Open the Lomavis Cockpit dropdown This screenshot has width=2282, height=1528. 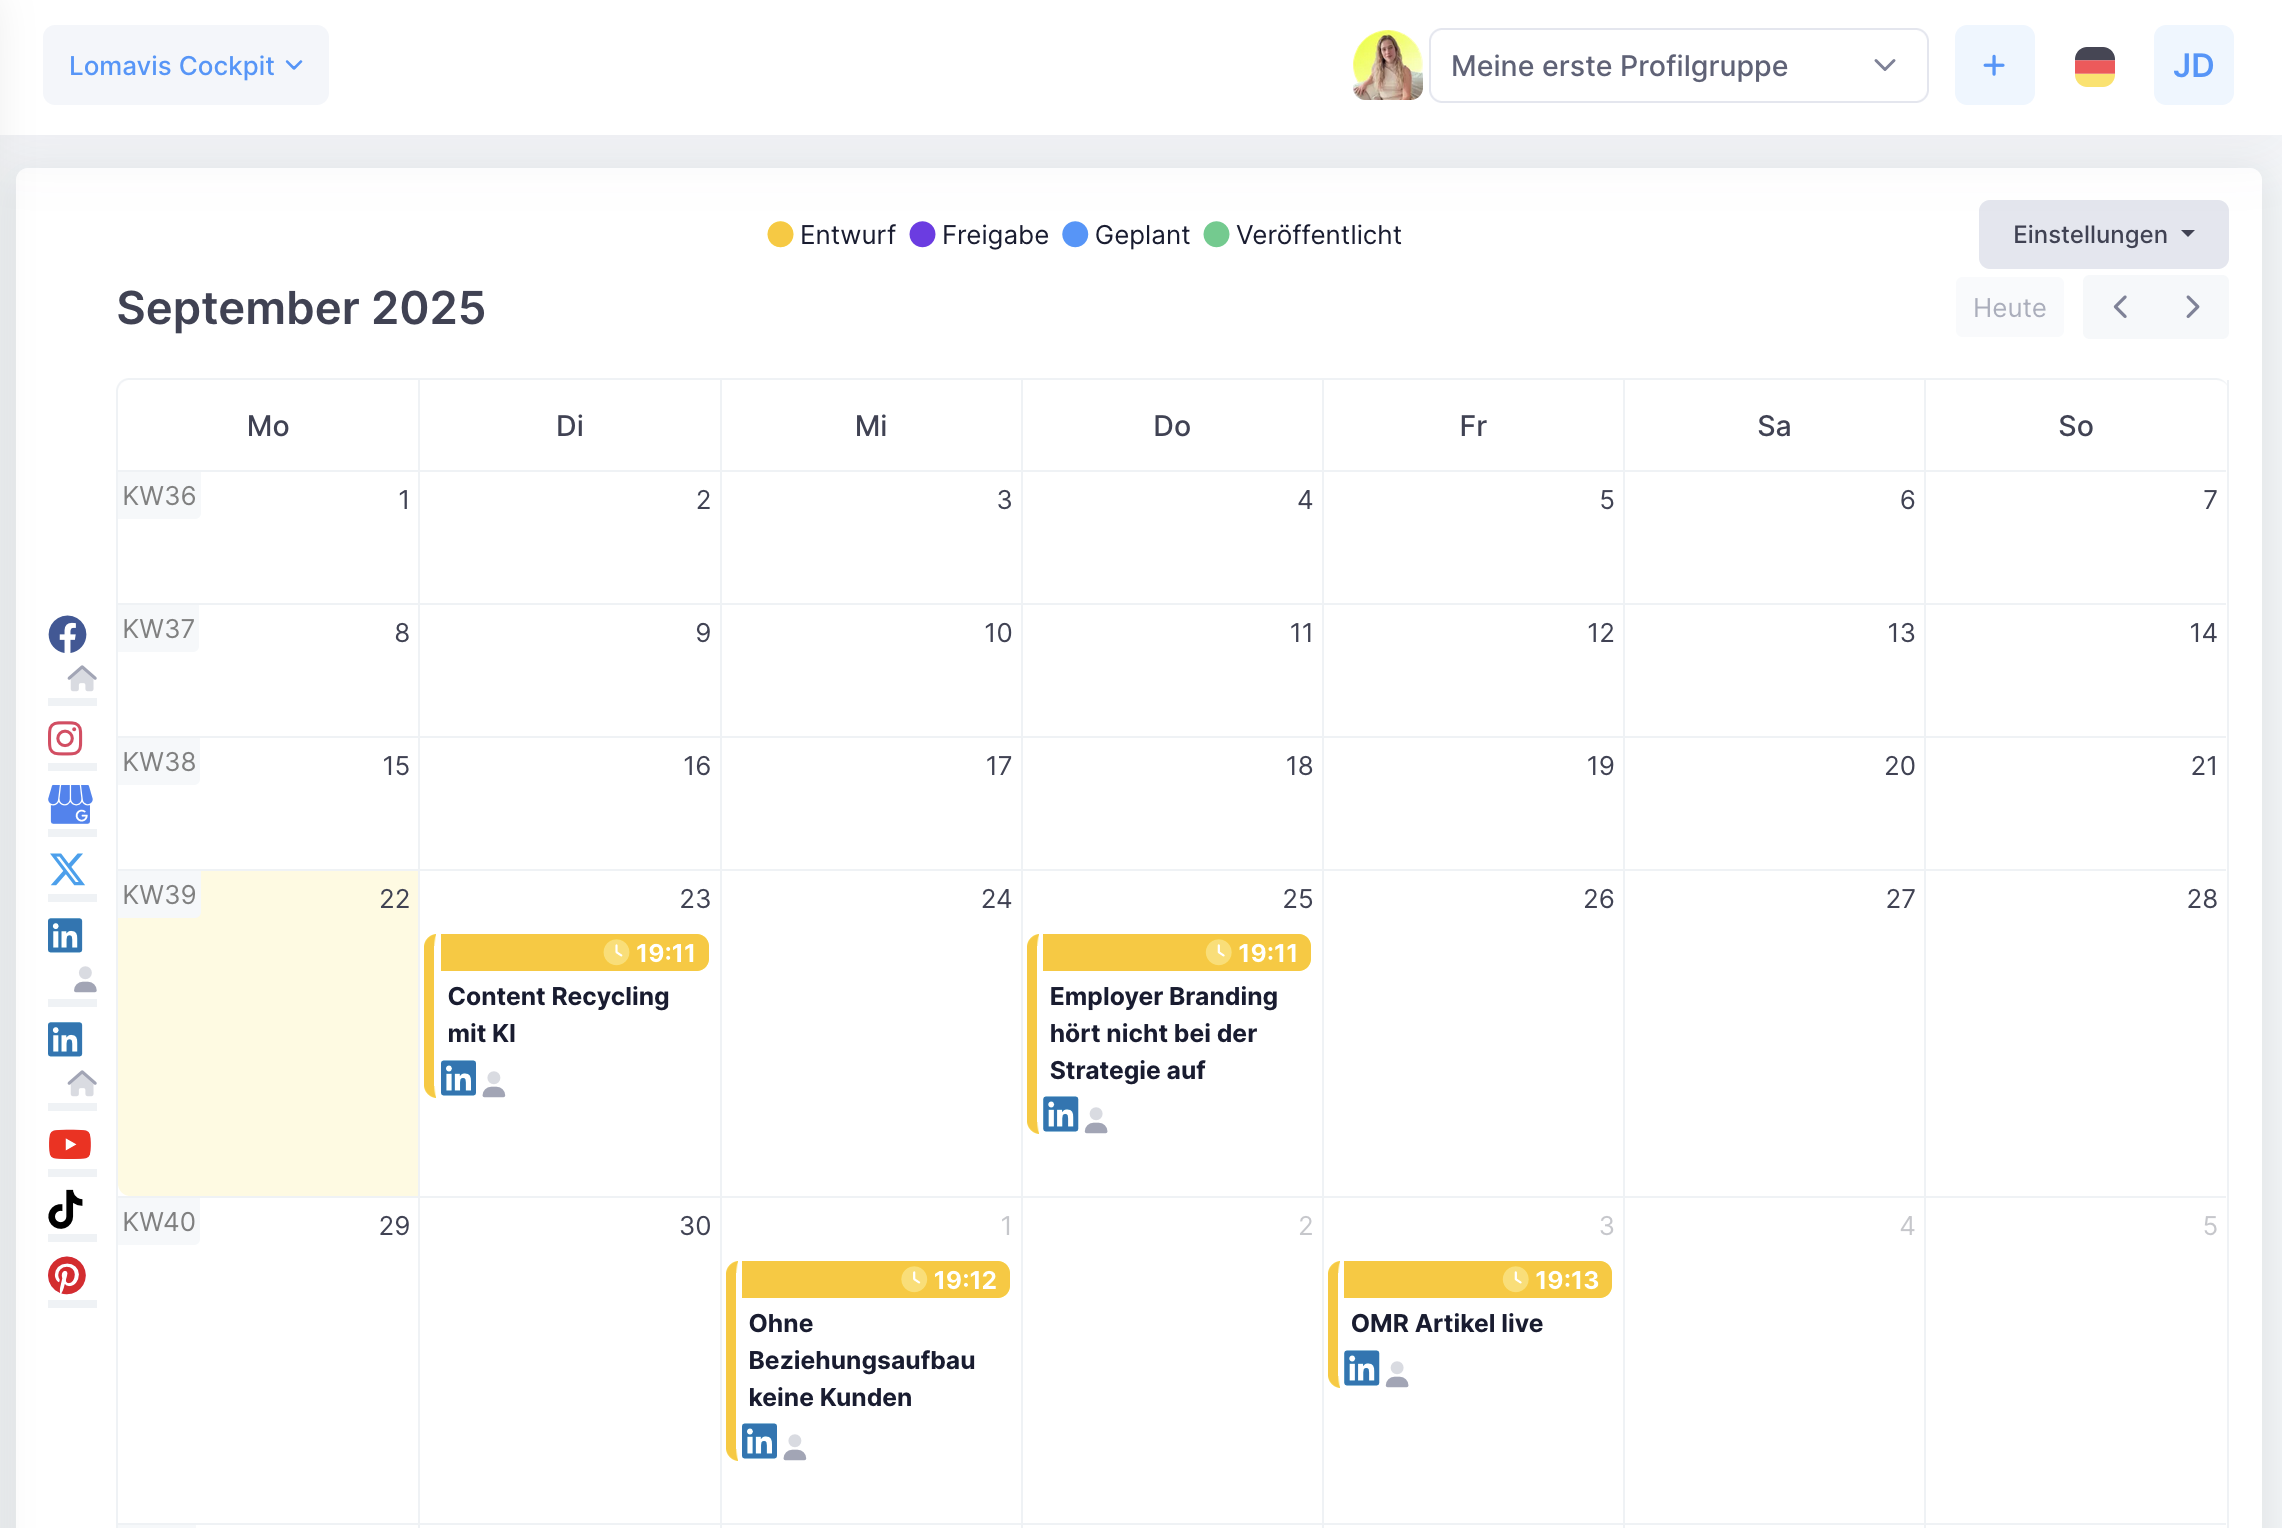point(185,64)
